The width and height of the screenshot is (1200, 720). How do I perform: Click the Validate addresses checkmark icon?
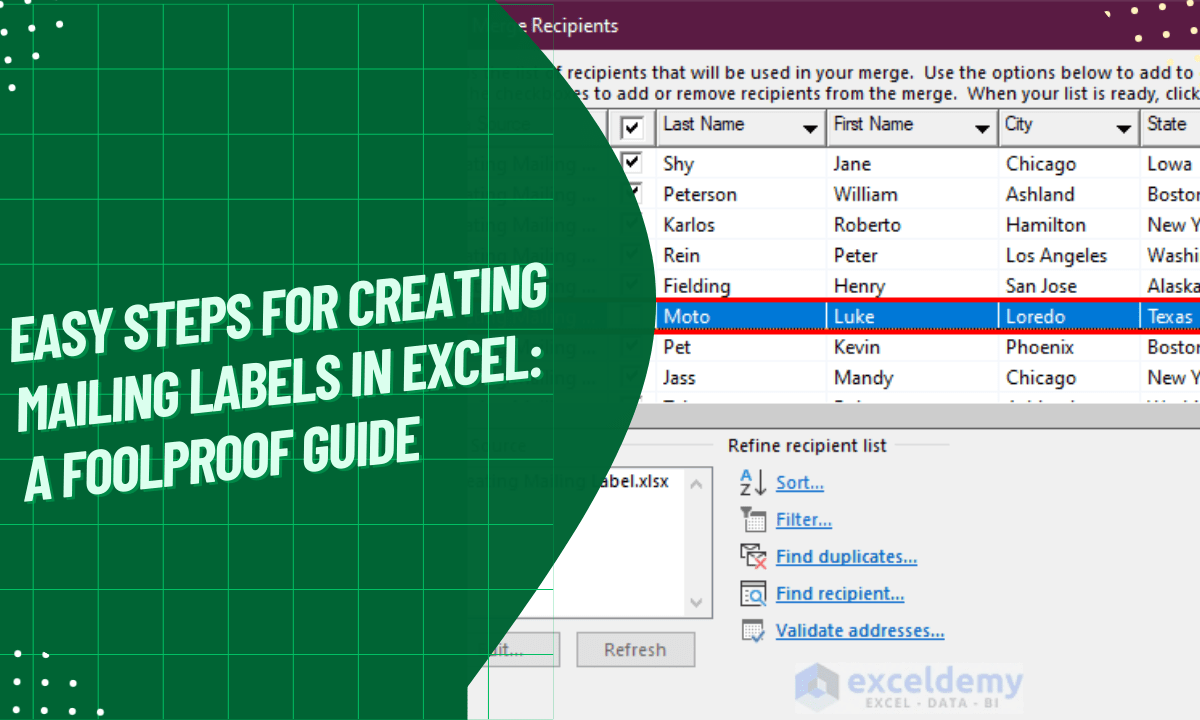click(753, 631)
